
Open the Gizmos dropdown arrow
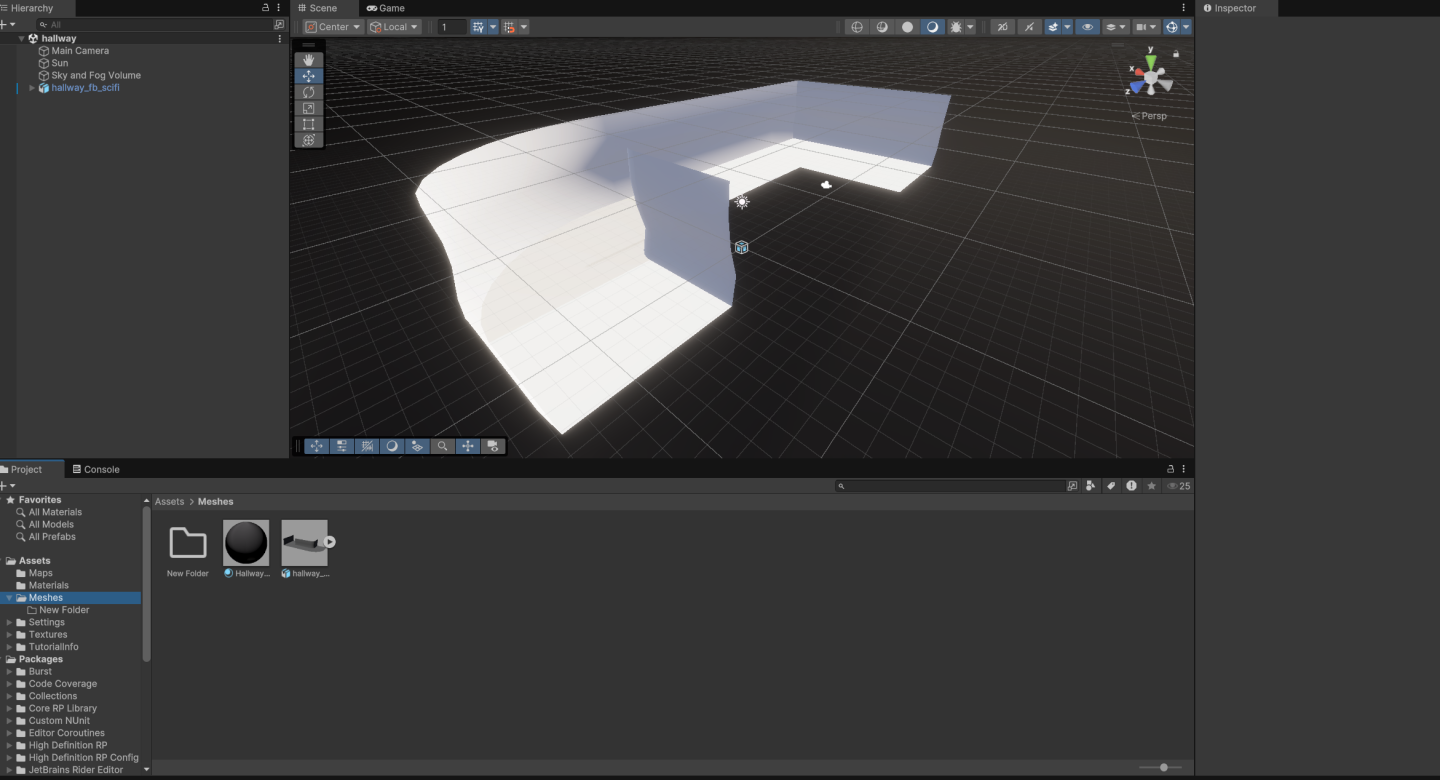[x=1186, y=27]
